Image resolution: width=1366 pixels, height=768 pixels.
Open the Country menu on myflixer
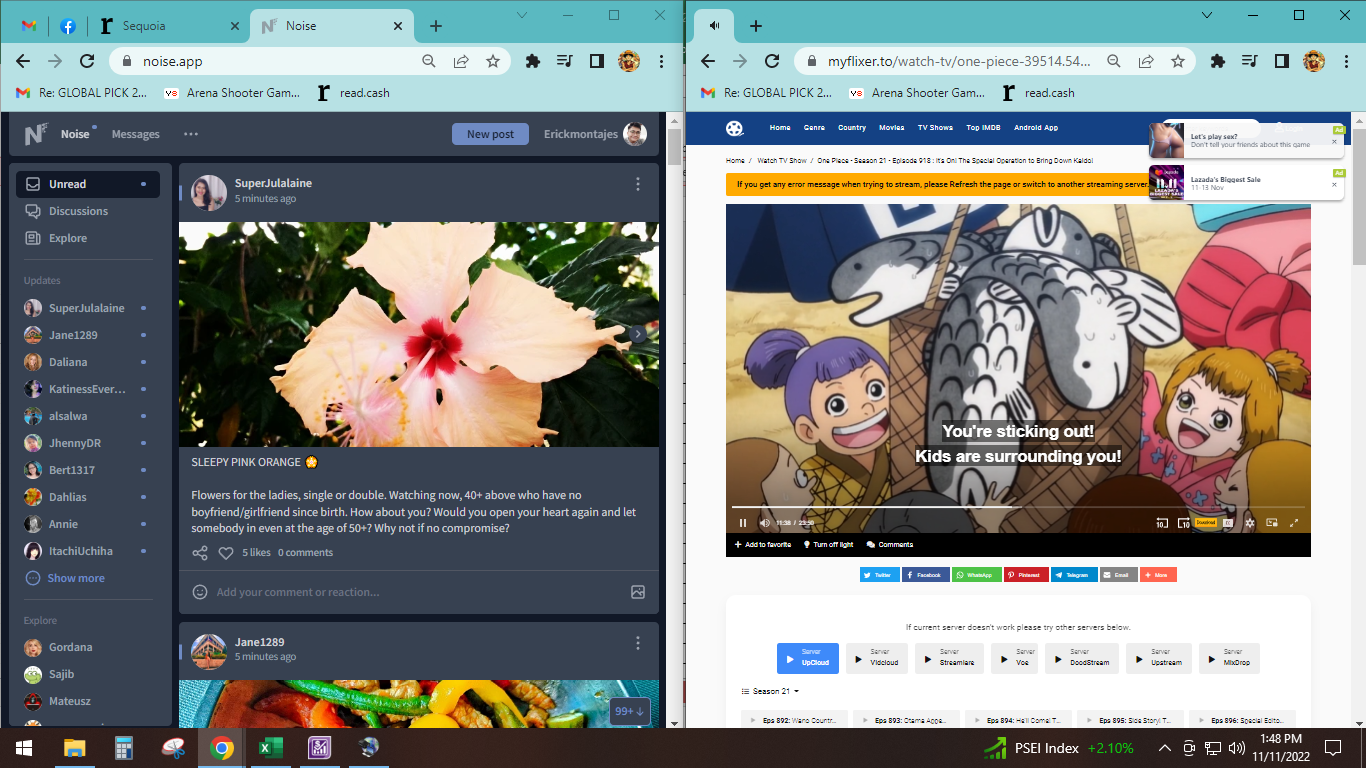pyautogui.click(x=852, y=128)
